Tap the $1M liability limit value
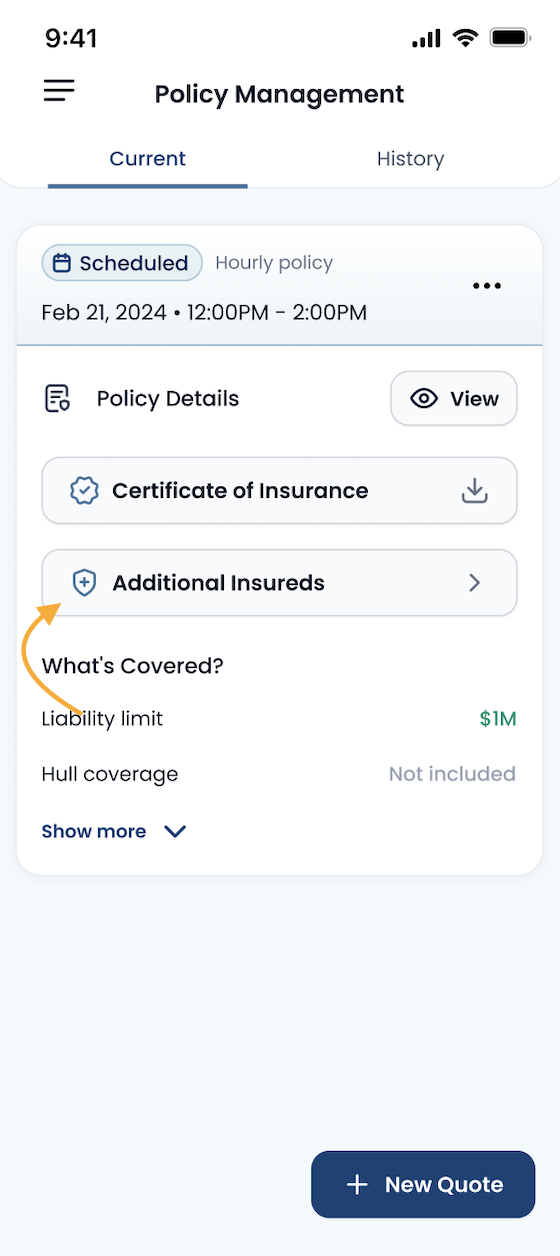Viewport: 560px width, 1256px height. click(x=498, y=719)
